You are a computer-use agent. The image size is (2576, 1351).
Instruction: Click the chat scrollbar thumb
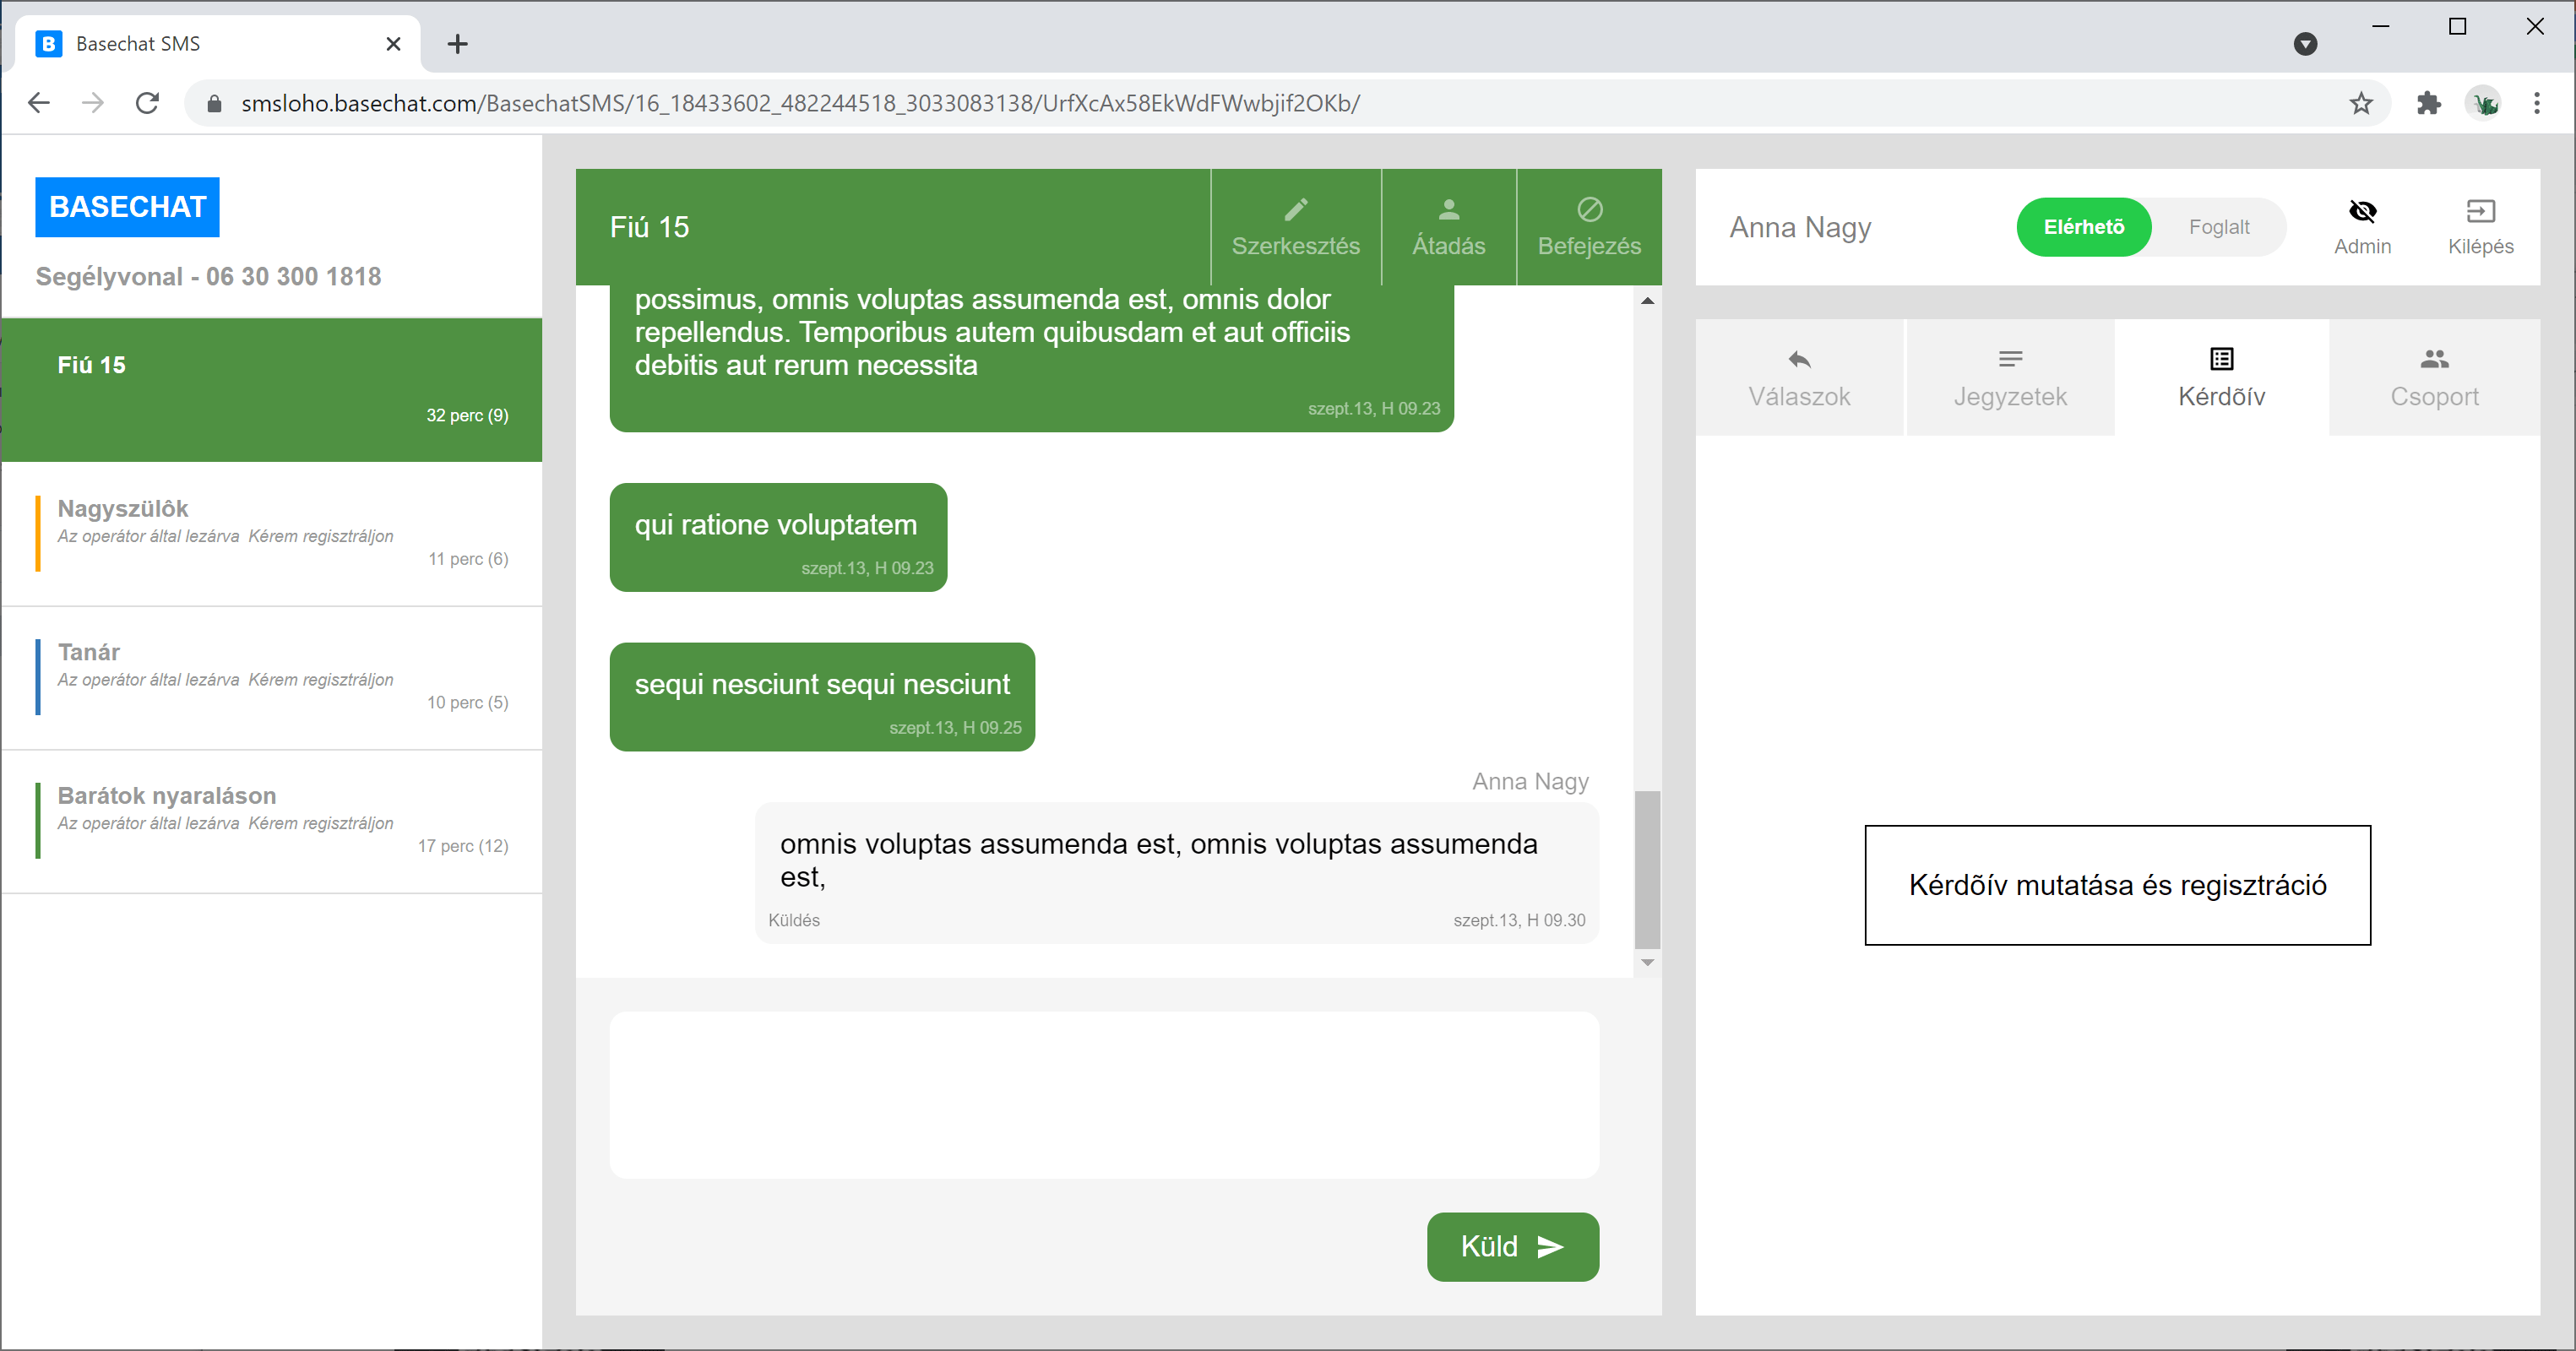1647,868
